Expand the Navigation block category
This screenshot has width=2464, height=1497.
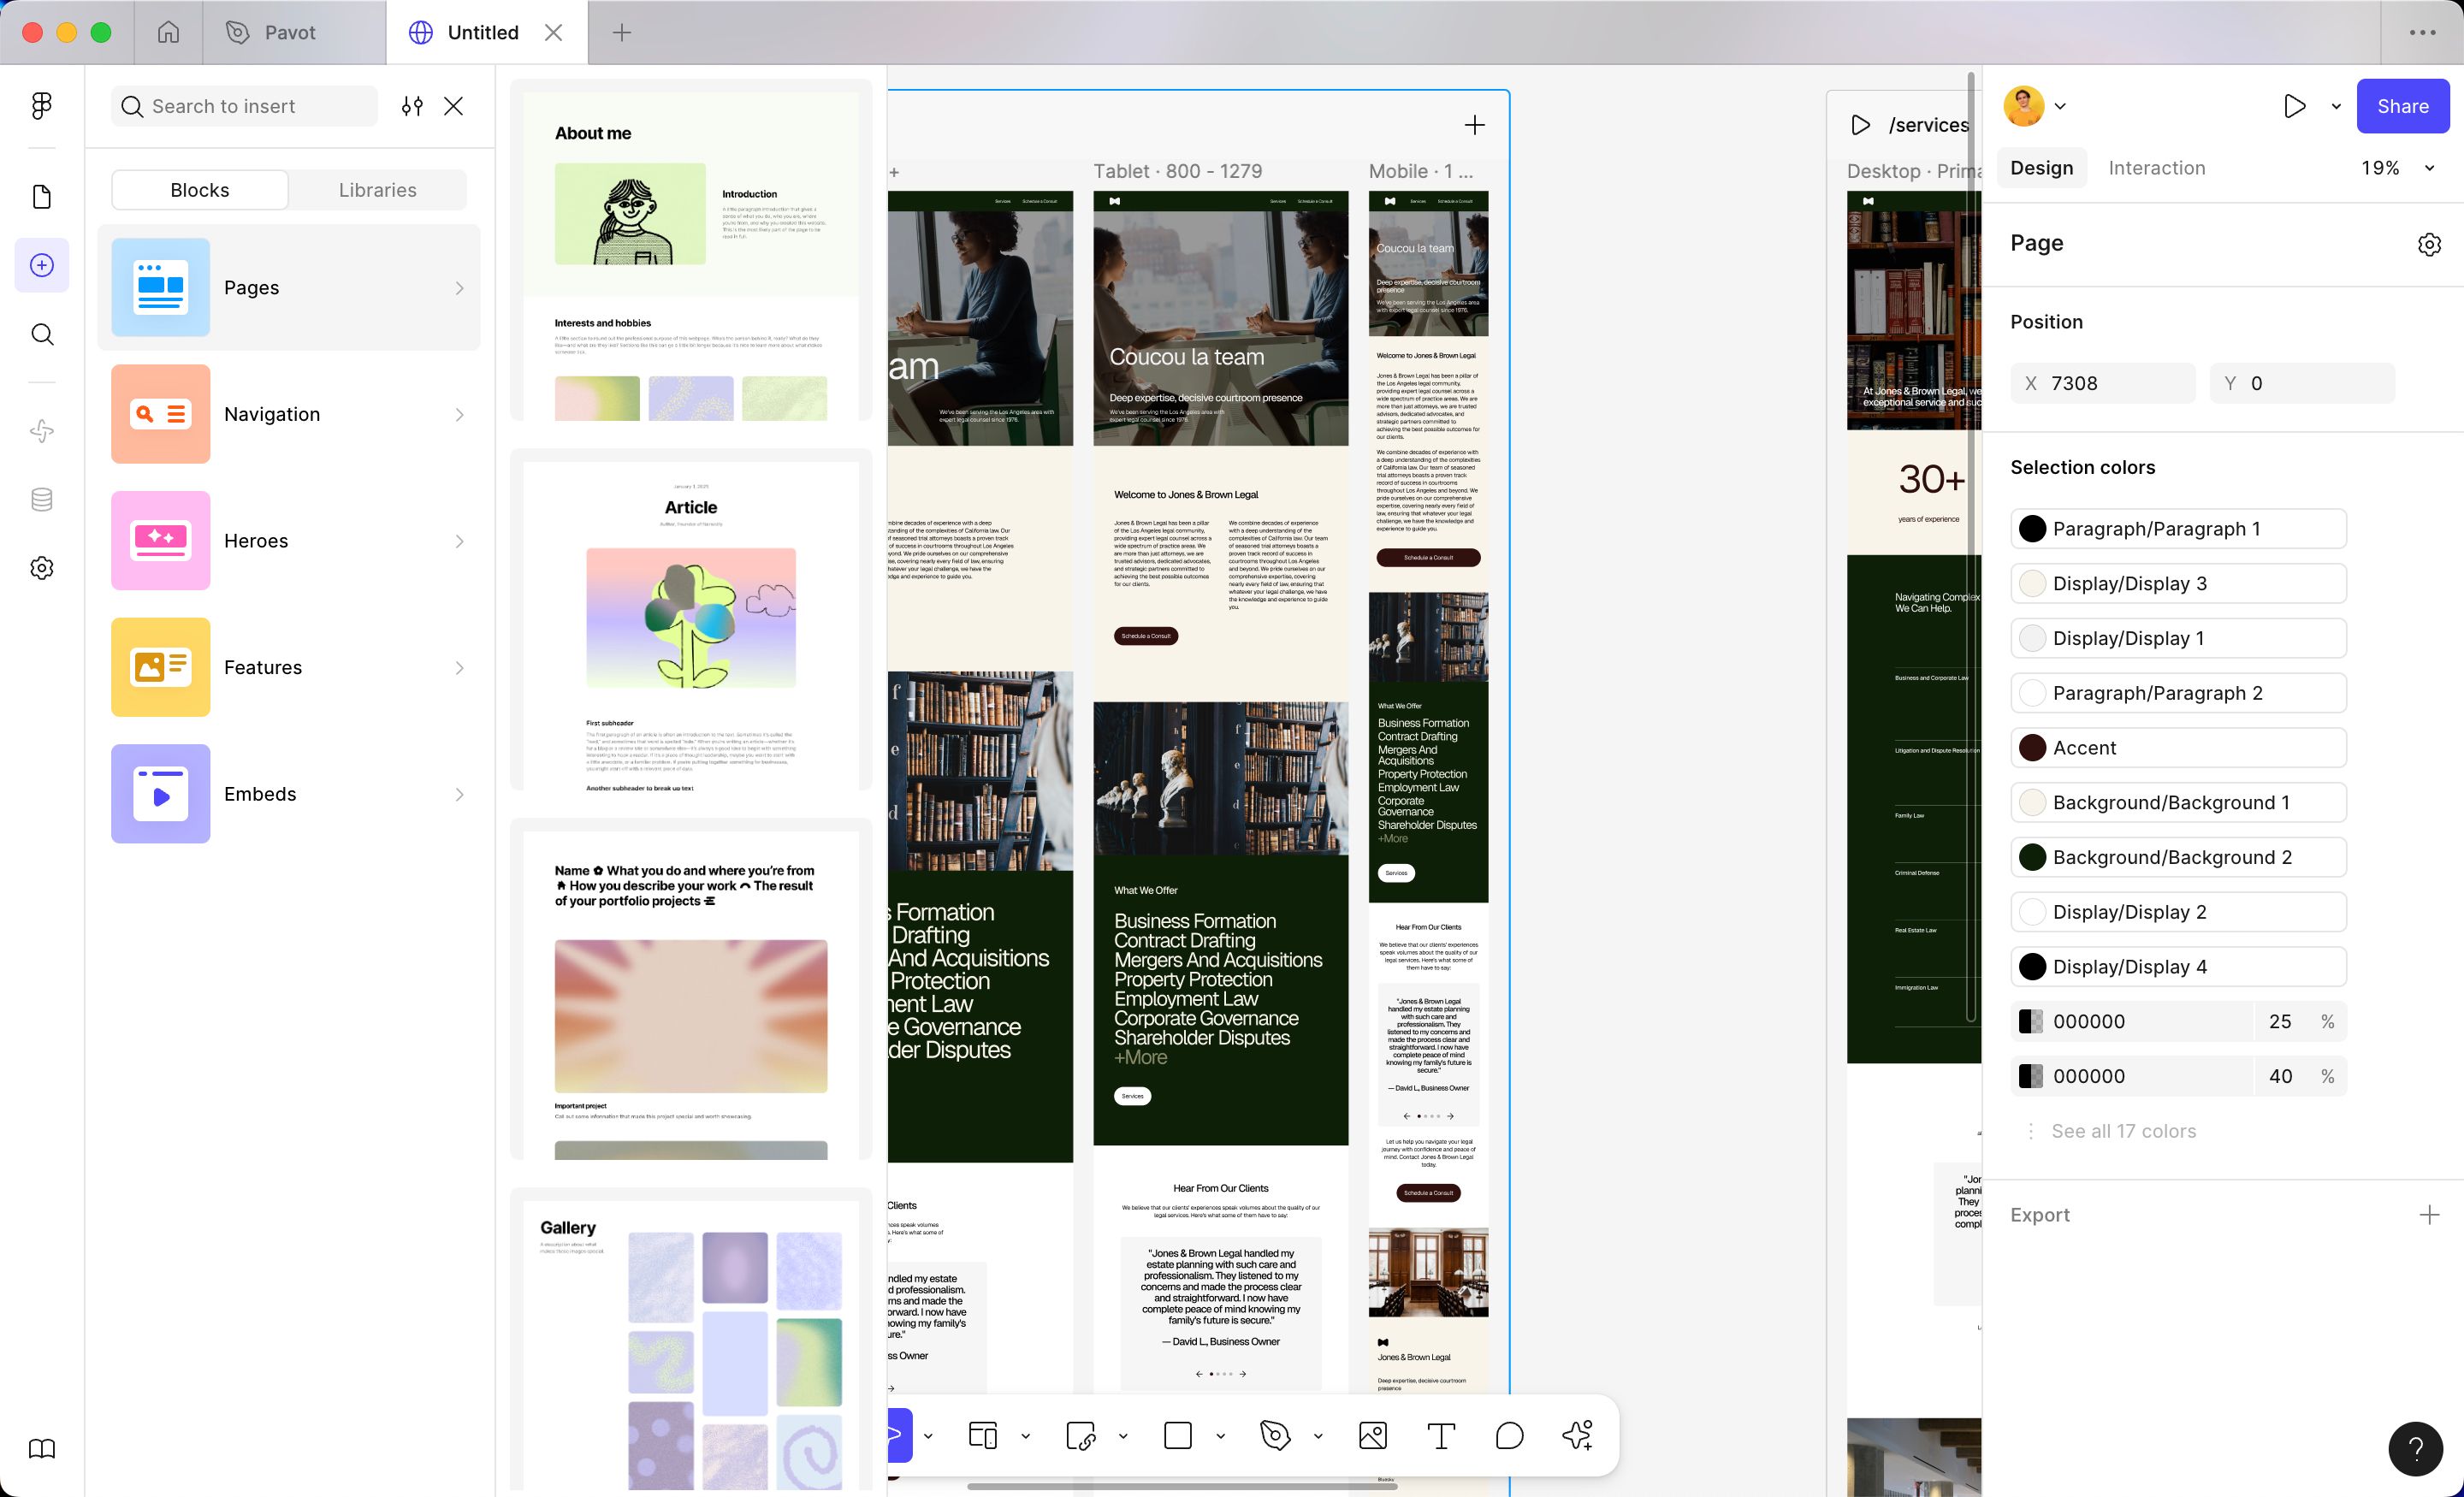[289, 414]
